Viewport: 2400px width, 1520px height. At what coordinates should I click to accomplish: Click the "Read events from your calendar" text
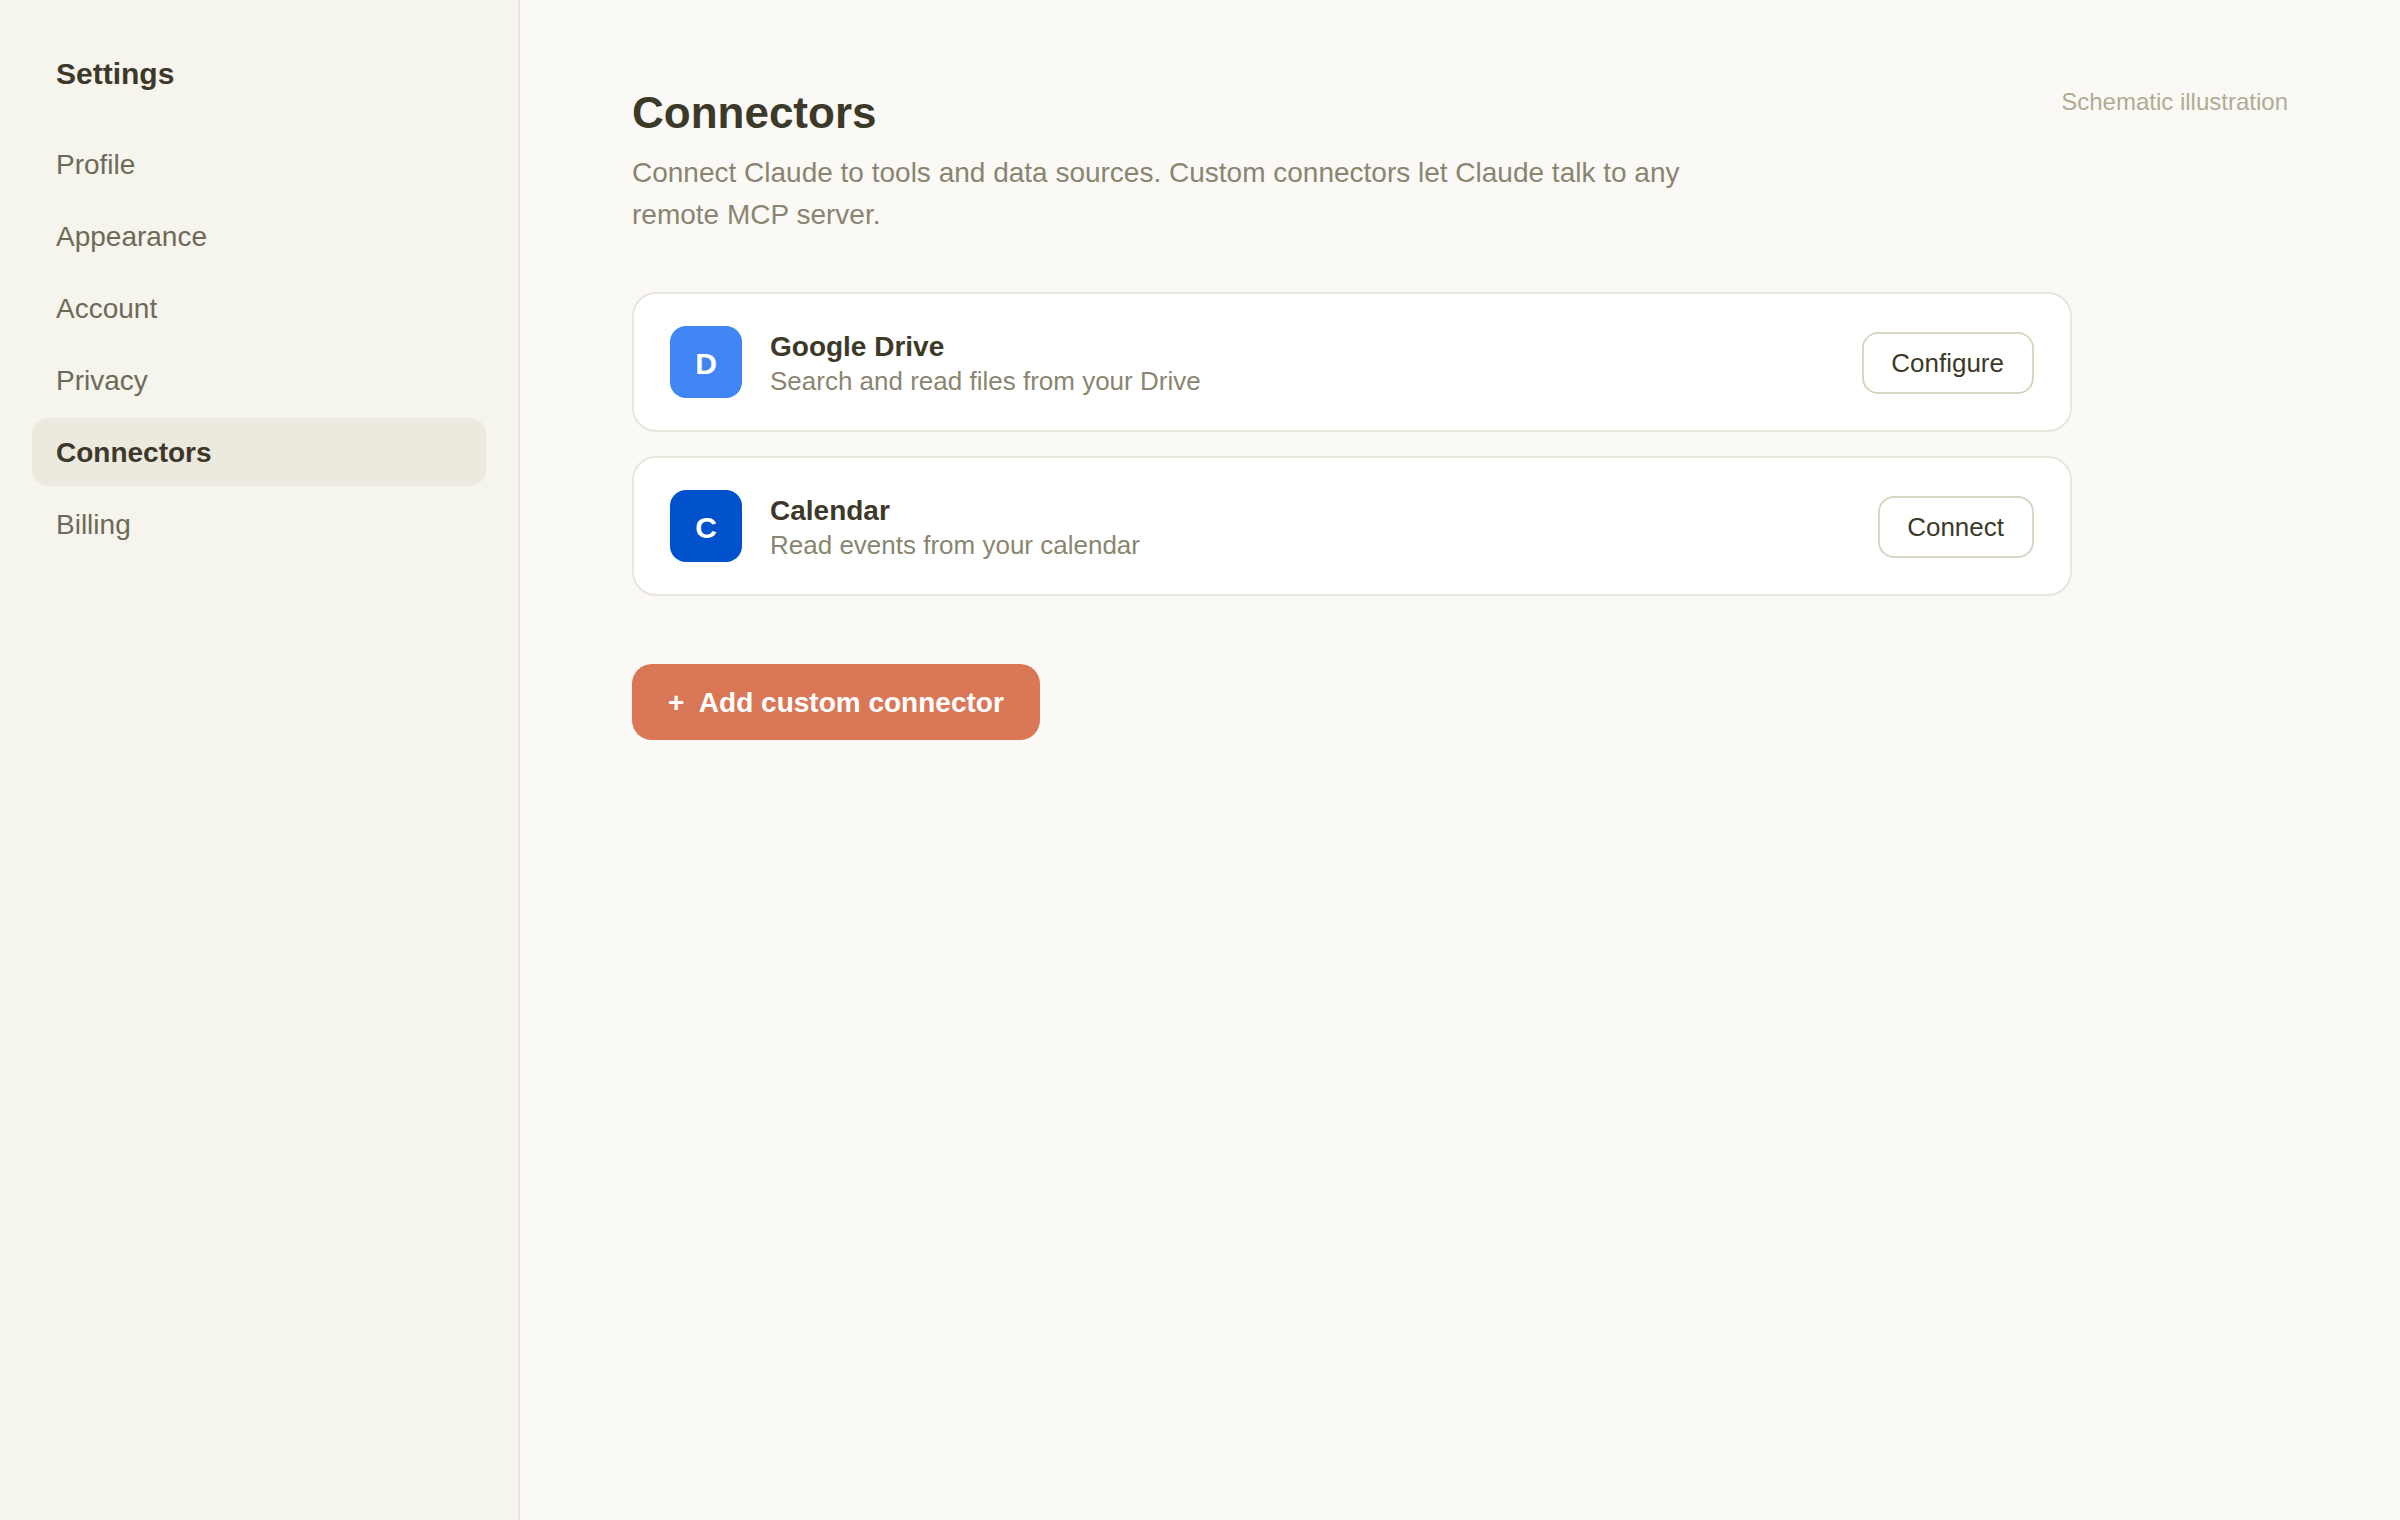pos(955,545)
